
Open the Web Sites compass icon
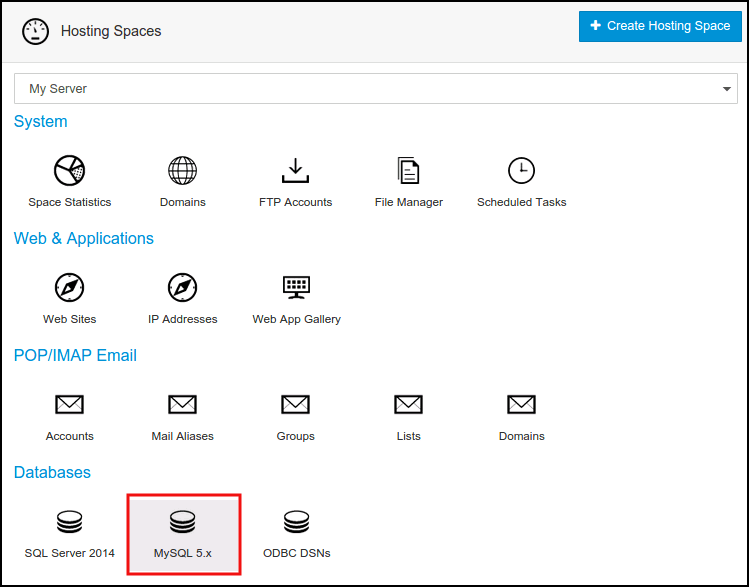(69, 288)
